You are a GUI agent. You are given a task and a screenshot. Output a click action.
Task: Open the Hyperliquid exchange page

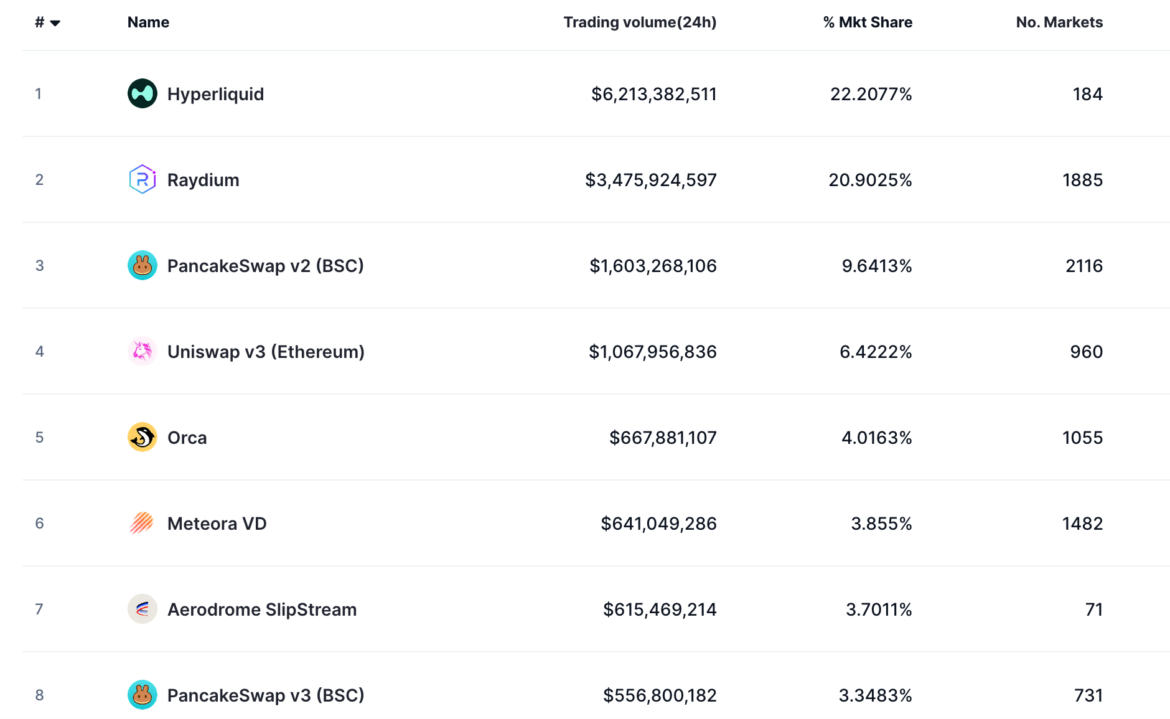tap(217, 93)
